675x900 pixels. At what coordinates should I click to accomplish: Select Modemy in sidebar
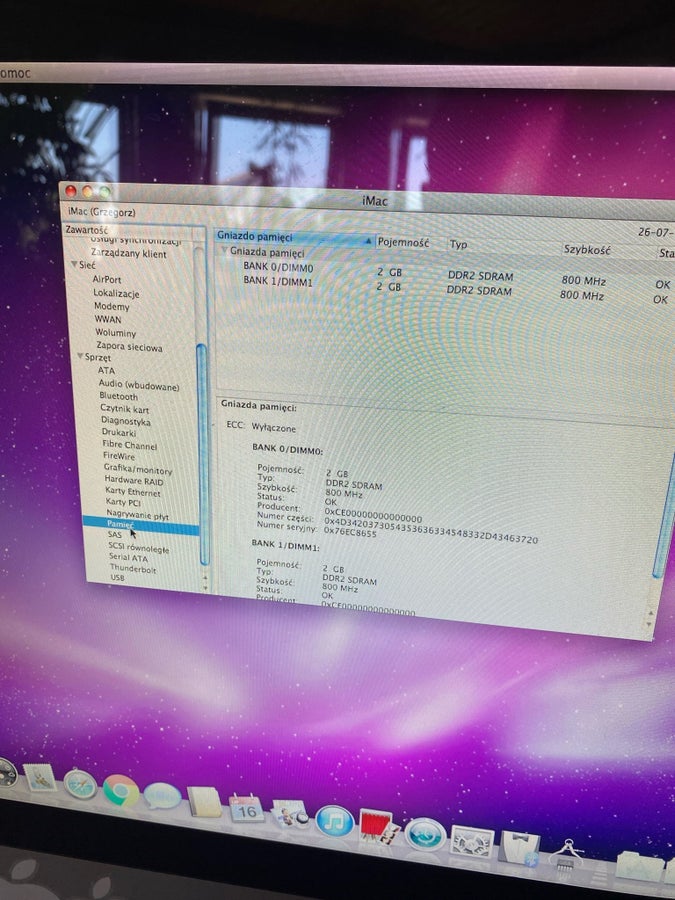point(112,306)
